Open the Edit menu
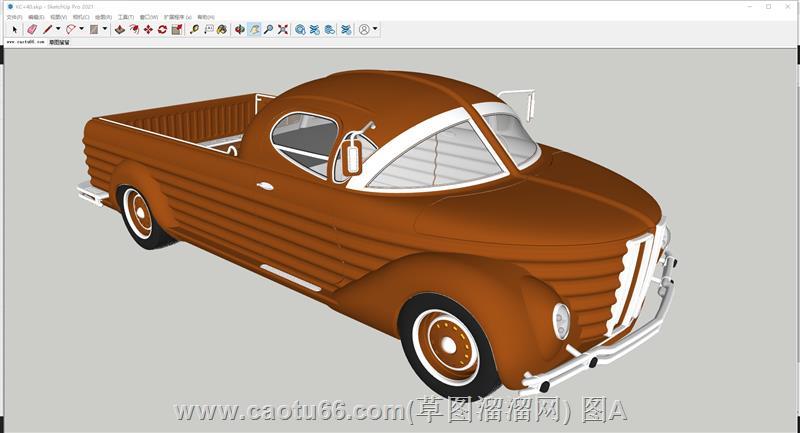Viewport: 800px width, 433px height. (36, 17)
